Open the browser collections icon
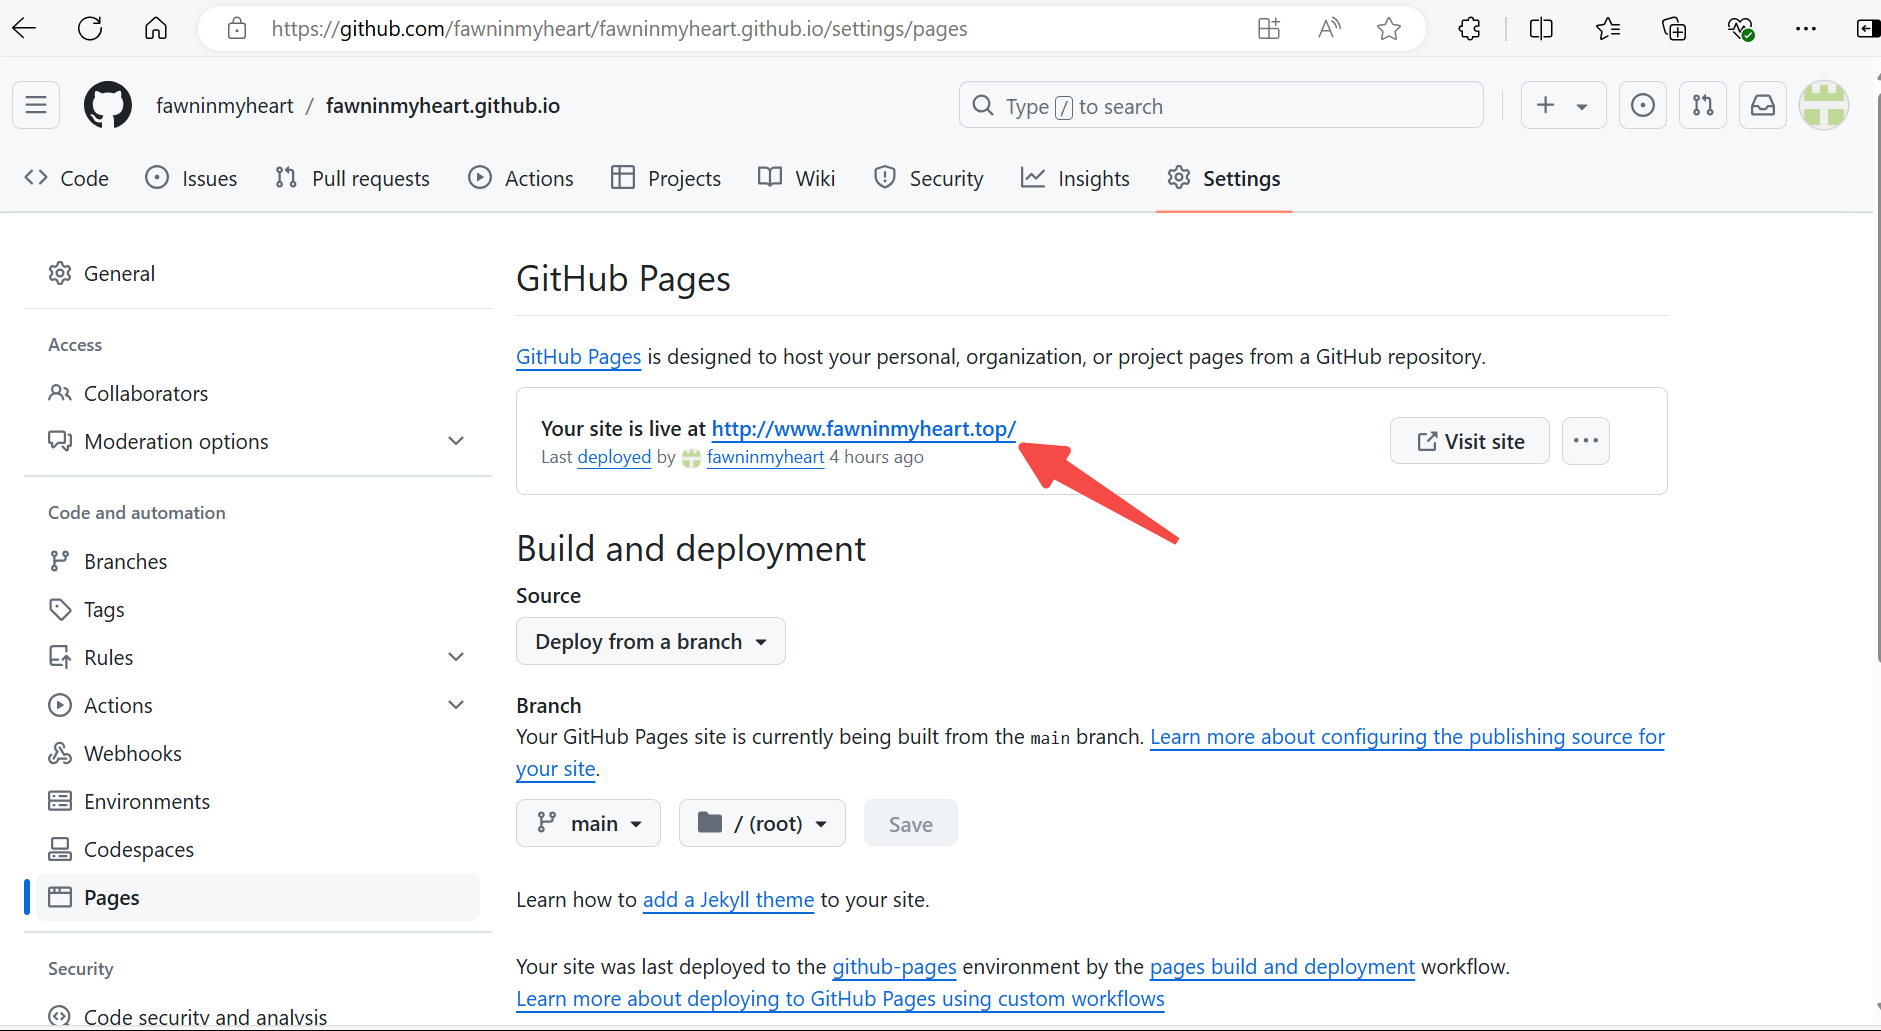 click(x=1673, y=28)
